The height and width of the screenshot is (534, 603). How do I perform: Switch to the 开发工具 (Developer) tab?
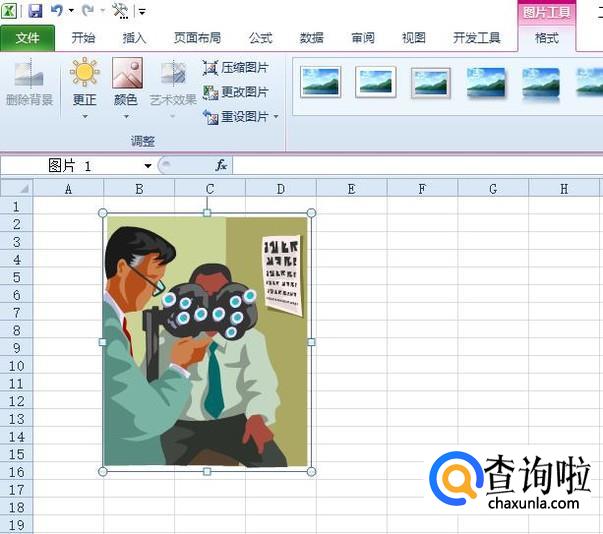click(x=476, y=38)
